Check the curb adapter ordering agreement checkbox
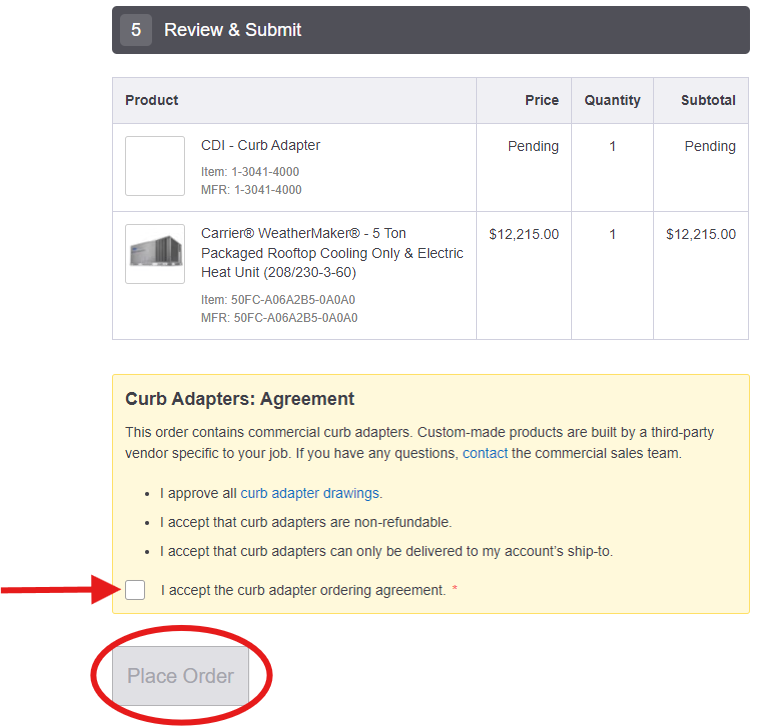 (x=135, y=590)
